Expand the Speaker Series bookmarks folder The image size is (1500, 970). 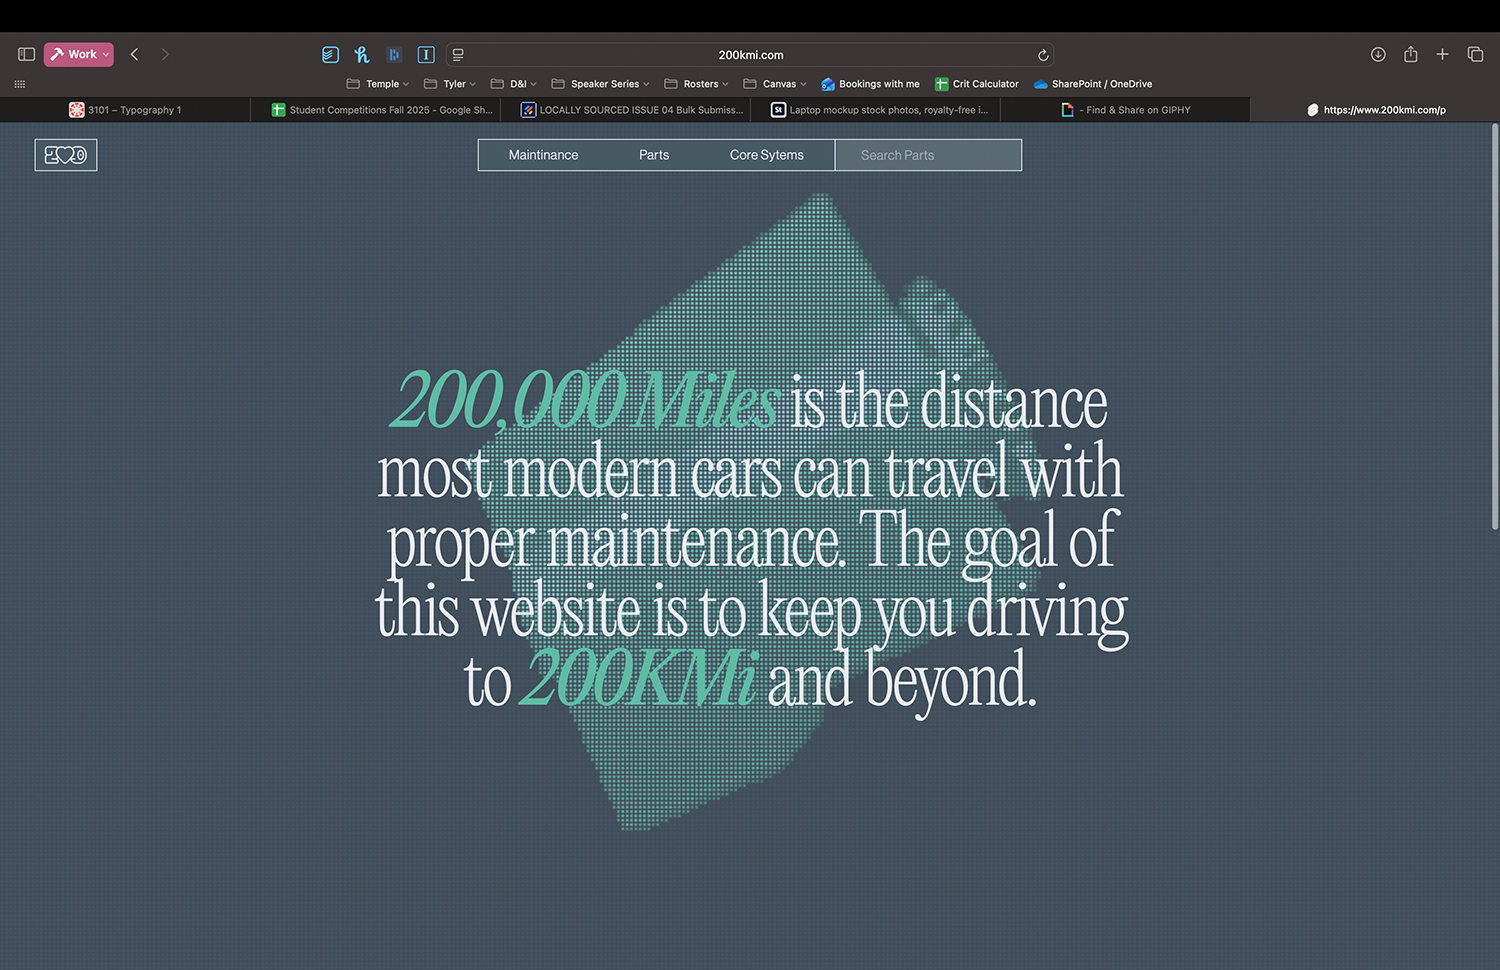601,84
